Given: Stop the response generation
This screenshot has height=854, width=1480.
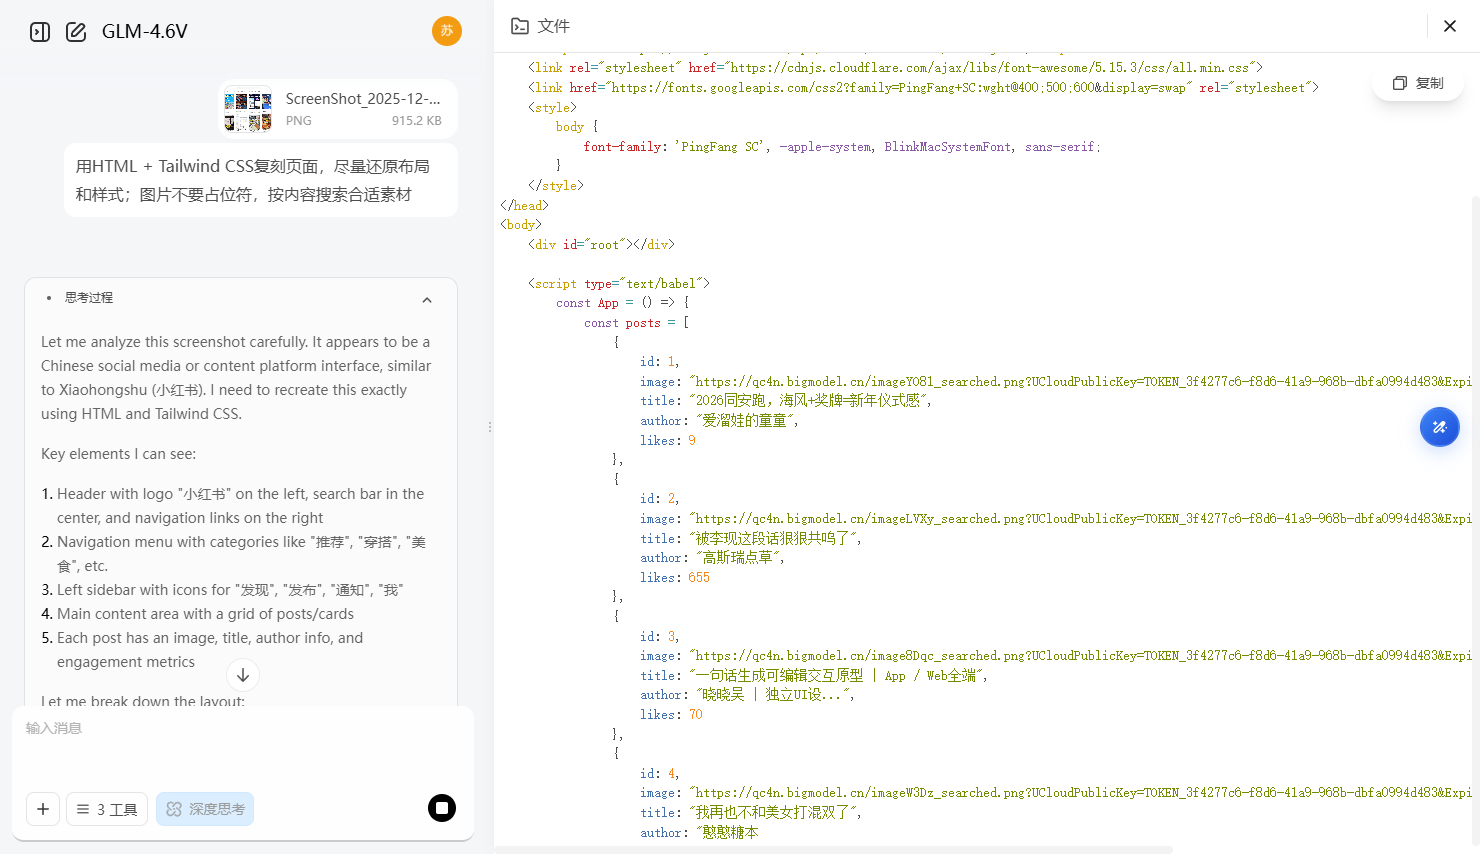Looking at the screenshot, I should coord(442,808).
